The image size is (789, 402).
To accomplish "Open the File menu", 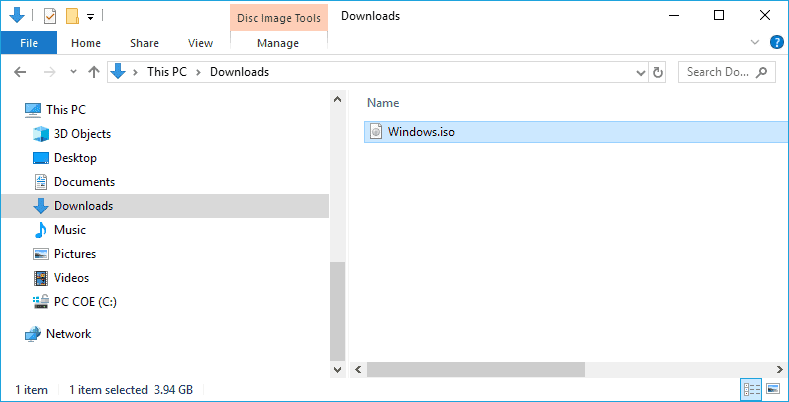I will point(29,43).
